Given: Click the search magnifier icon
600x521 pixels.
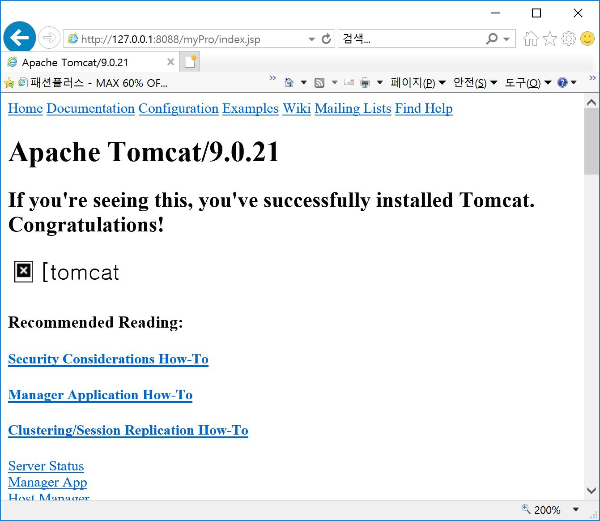Looking at the screenshot, I should (x=492, y=39).
